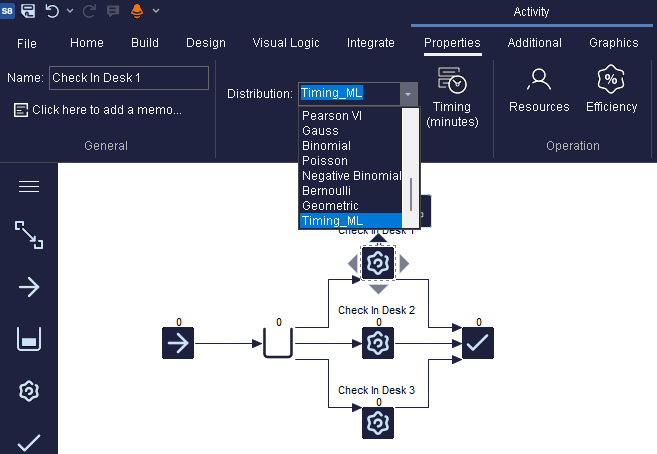Open the Efficiency settings
This screenshot has height=454, width=657.
point(611,90)
